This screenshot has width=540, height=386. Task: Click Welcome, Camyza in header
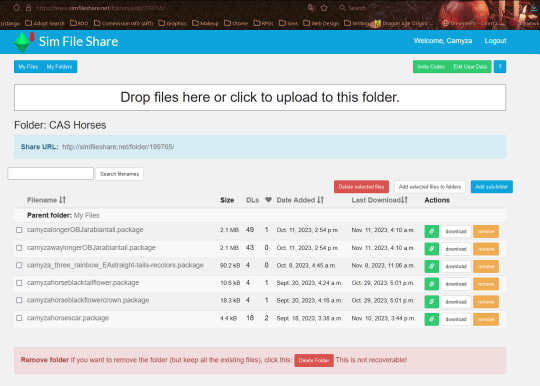click(443, 41)
